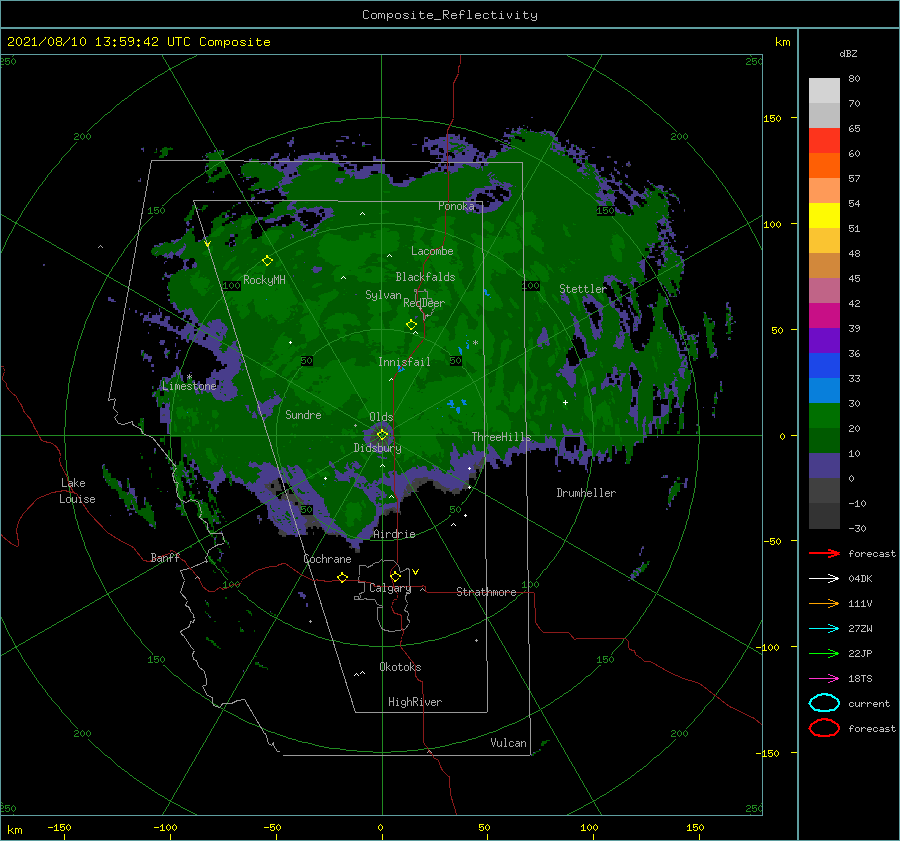Click the Calgary city label
900x841 pixels.
tap(390, 588)
